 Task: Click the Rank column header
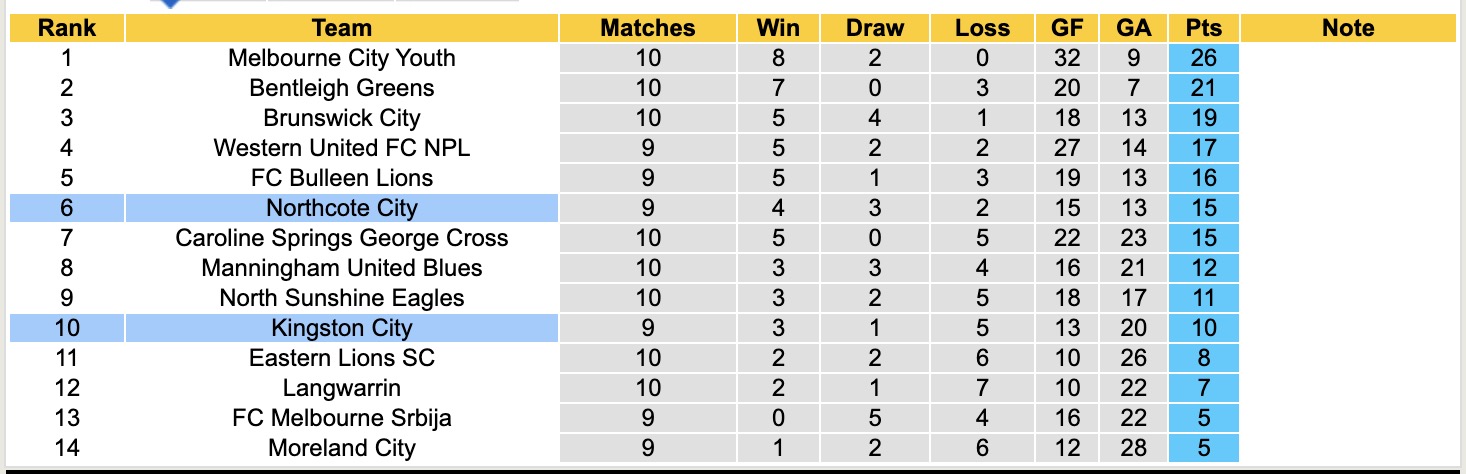[x=66, y=28]
